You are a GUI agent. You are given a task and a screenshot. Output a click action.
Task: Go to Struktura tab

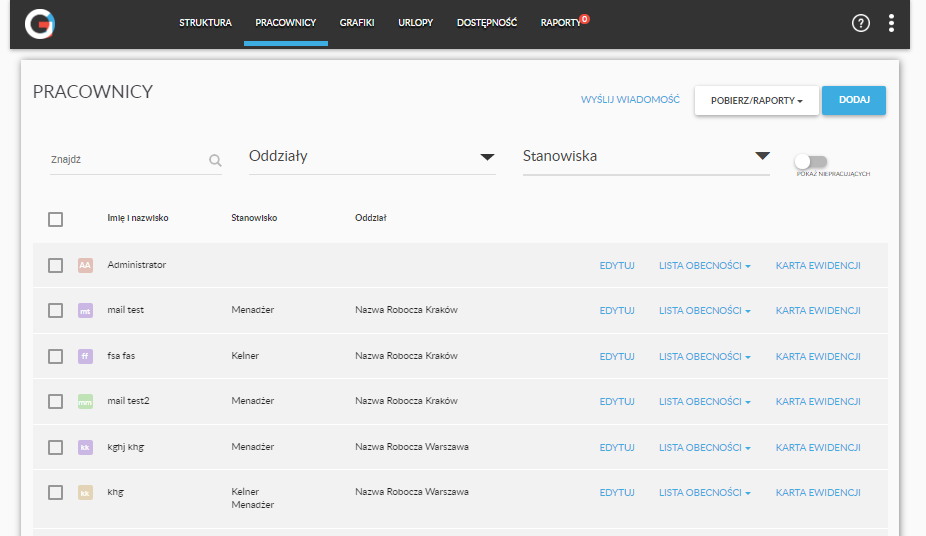click(x=205, y=23)
